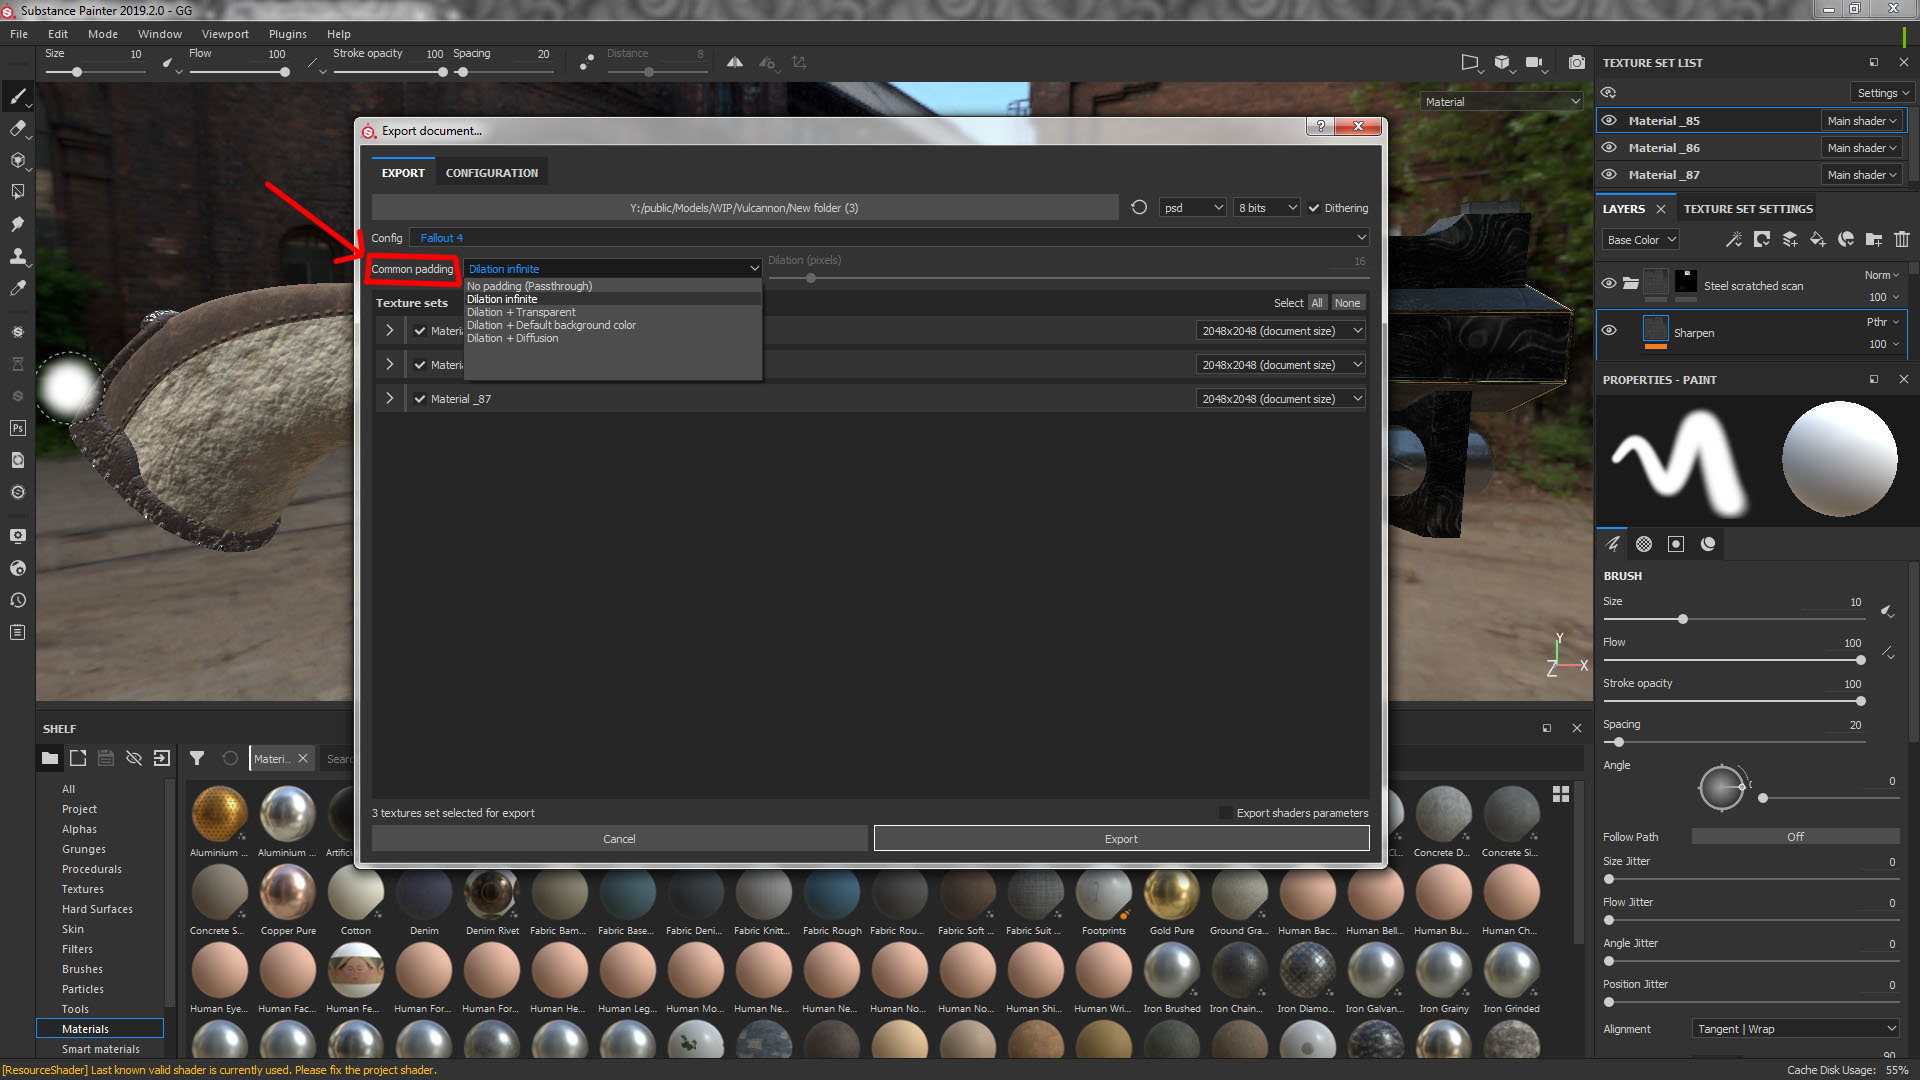The width and height of the screenshot is (1920, 1080).
Task: Select the Projection tool
Action: pyautogui.click(x=17, y=160)
